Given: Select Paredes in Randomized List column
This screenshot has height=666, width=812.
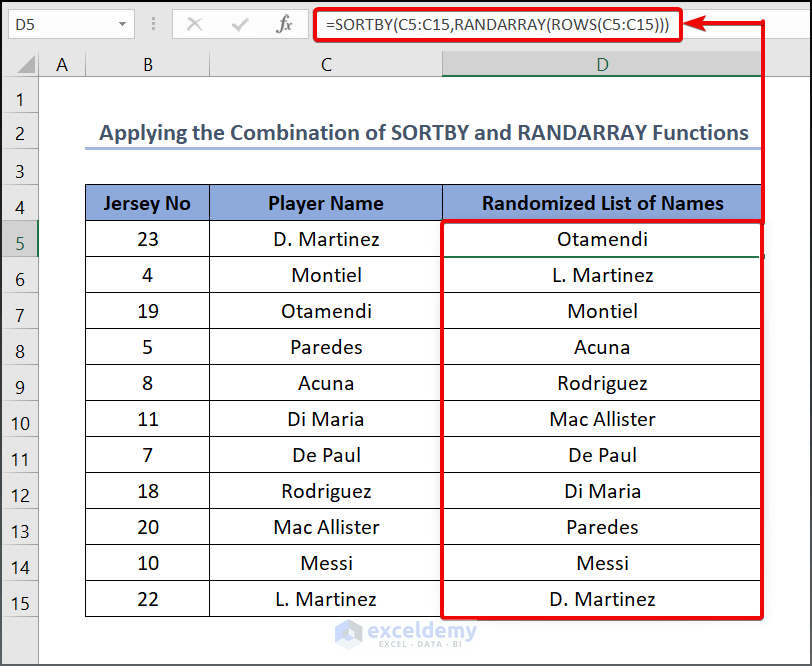Looking at the screenshot, I should pos(602,527).
